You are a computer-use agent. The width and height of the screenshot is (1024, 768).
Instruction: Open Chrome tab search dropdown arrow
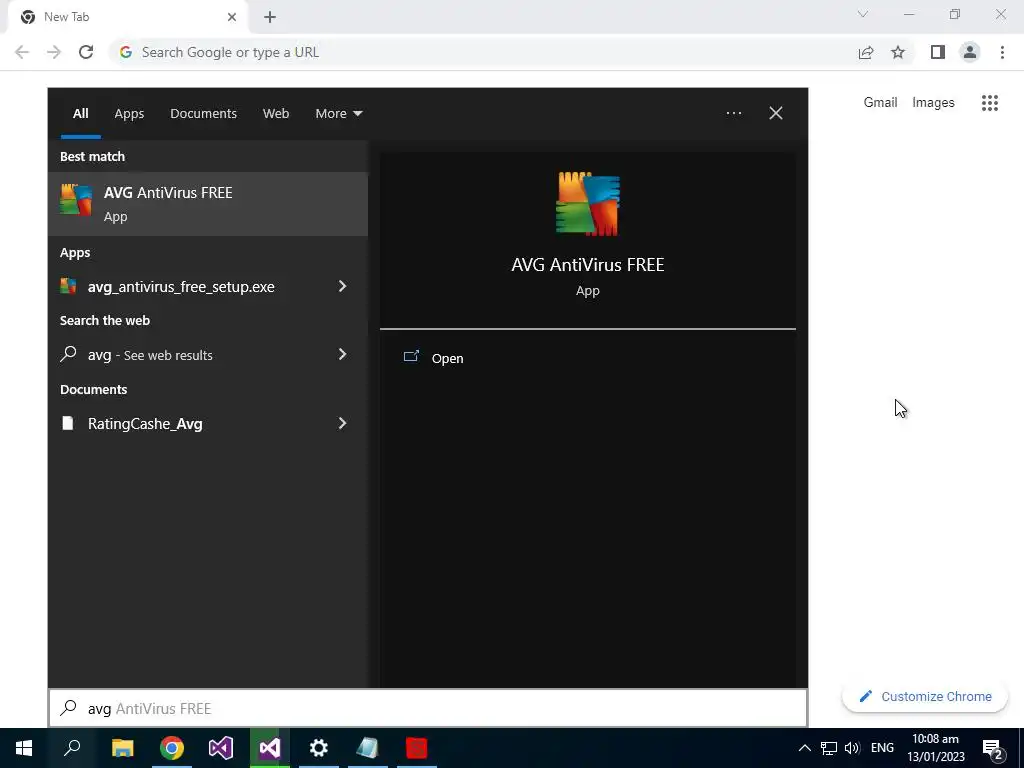(x=863, y=14)
